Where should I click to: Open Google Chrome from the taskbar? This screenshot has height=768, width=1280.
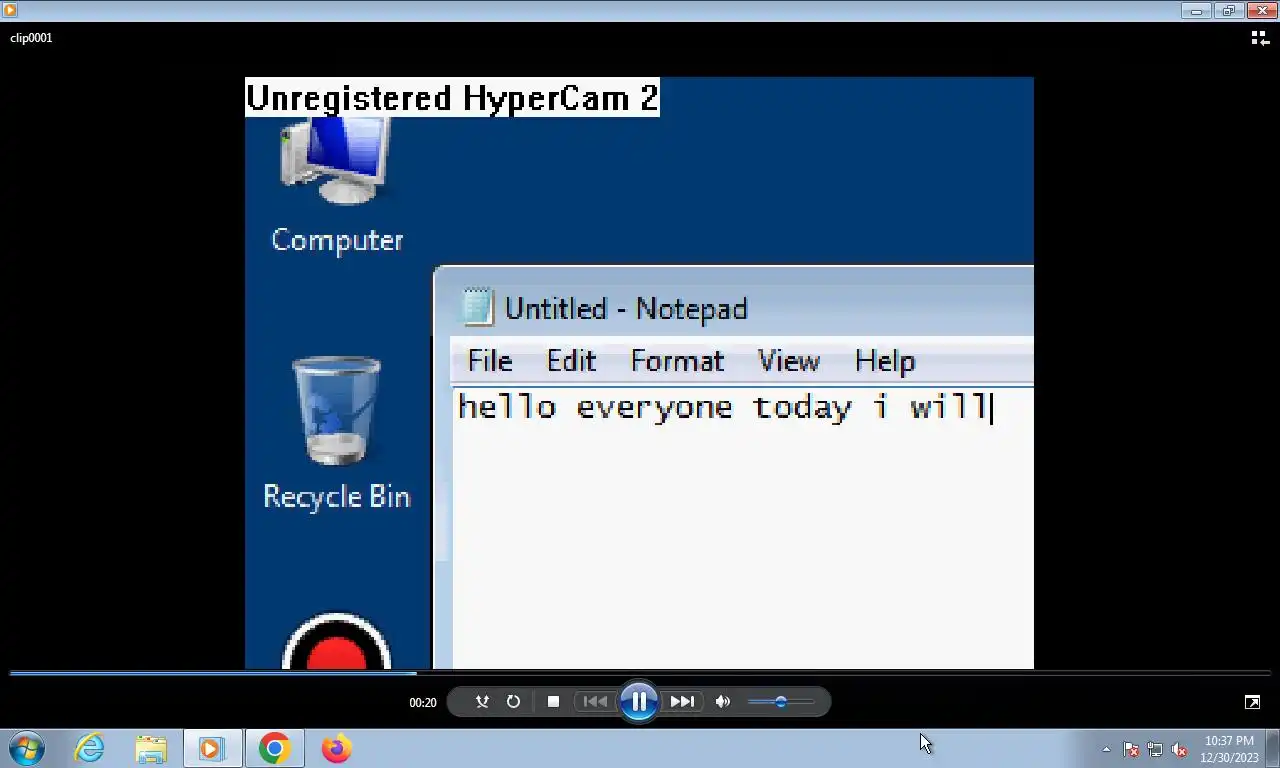(274, 748)
